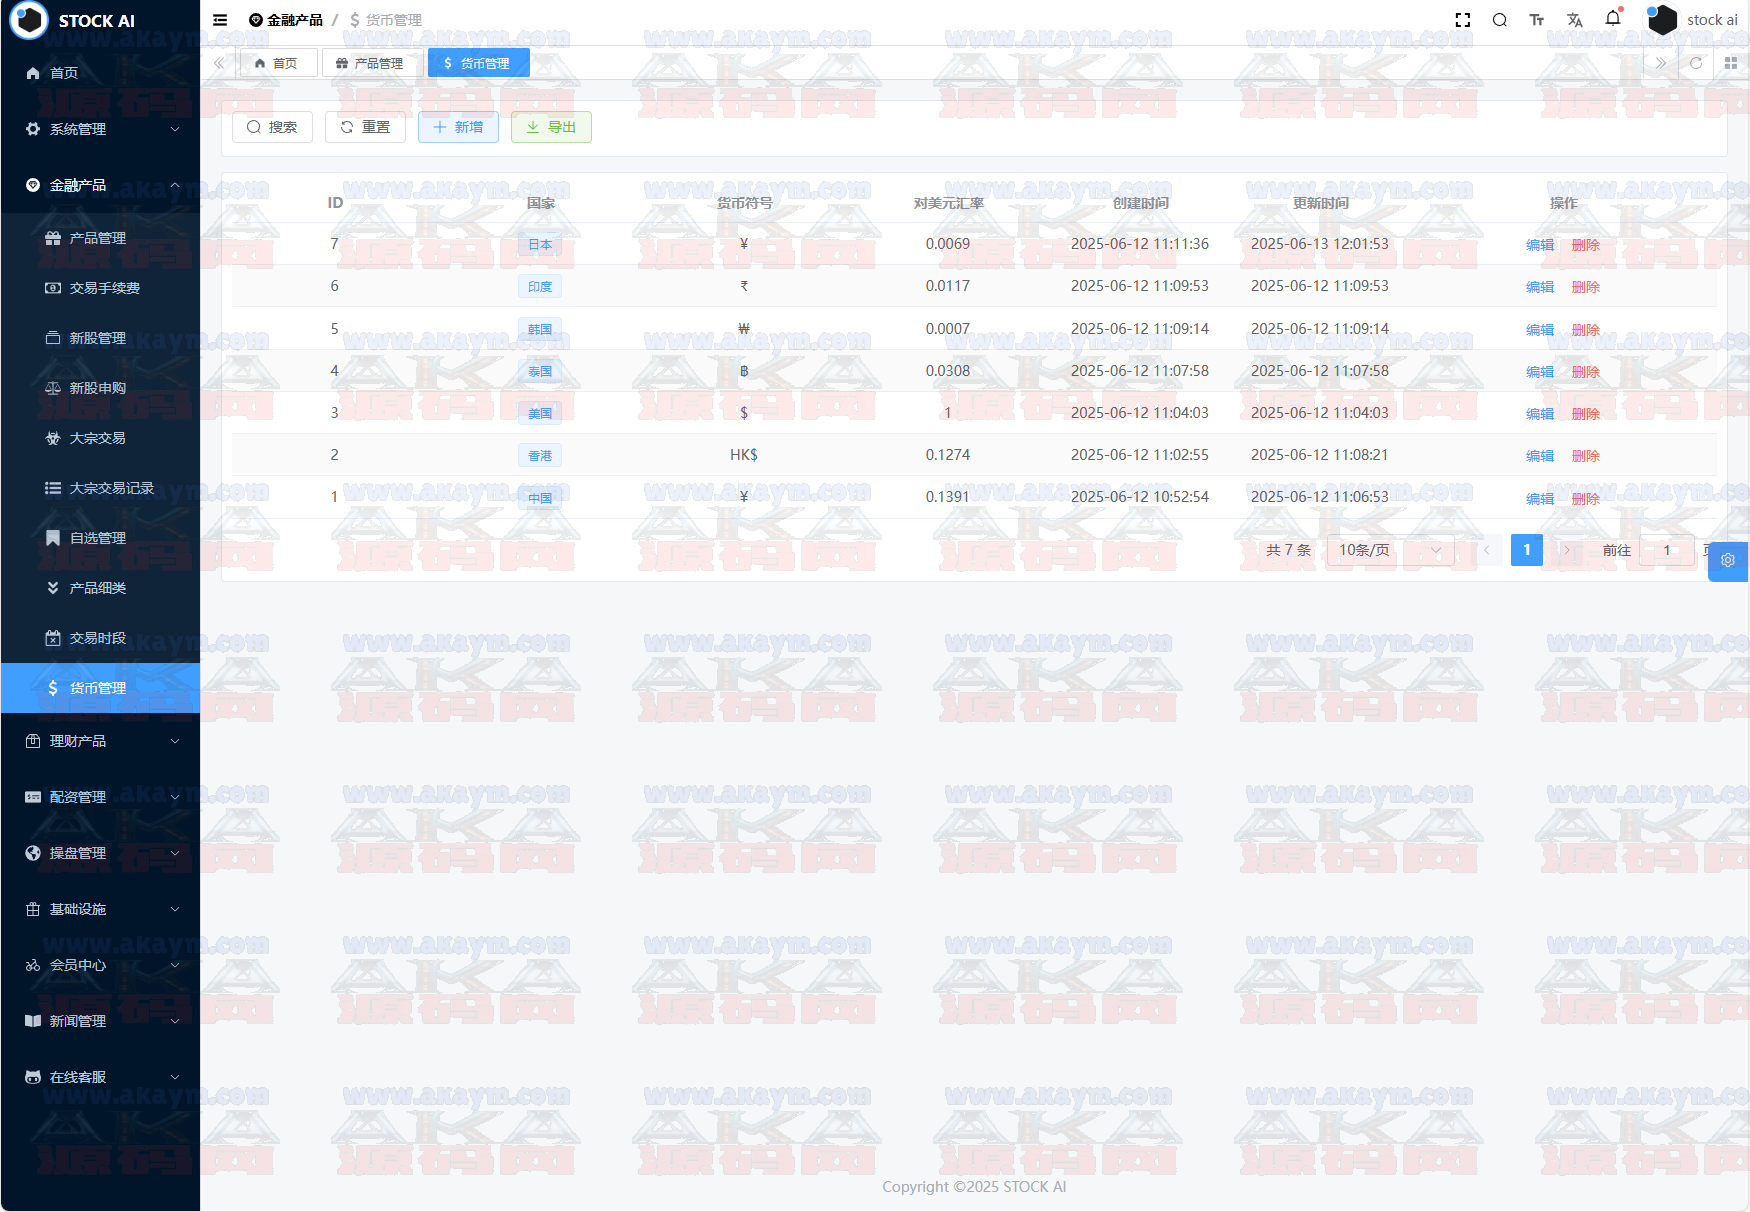
Task: Expand the 系统管理 sidebar menu
Action: (100, 129)
